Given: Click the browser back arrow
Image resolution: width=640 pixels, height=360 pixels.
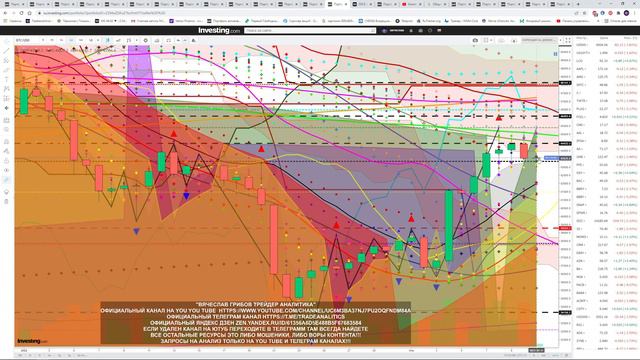Looking at the screenshot, I should point(5,13).
